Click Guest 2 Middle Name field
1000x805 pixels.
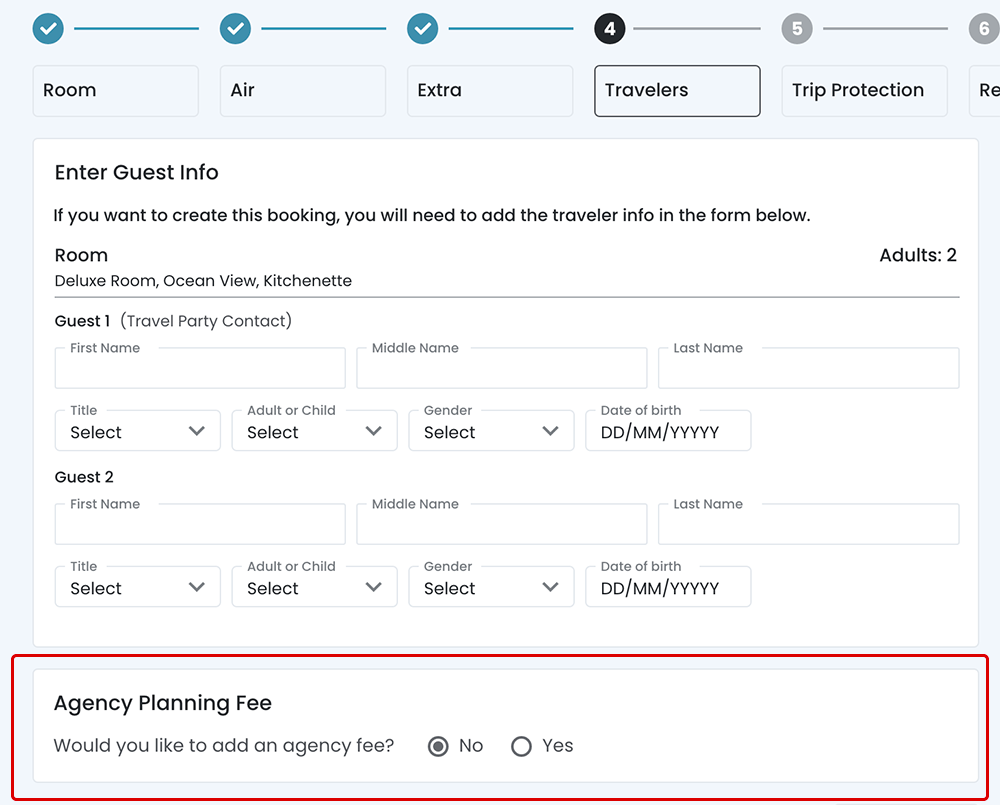(501, 525)
